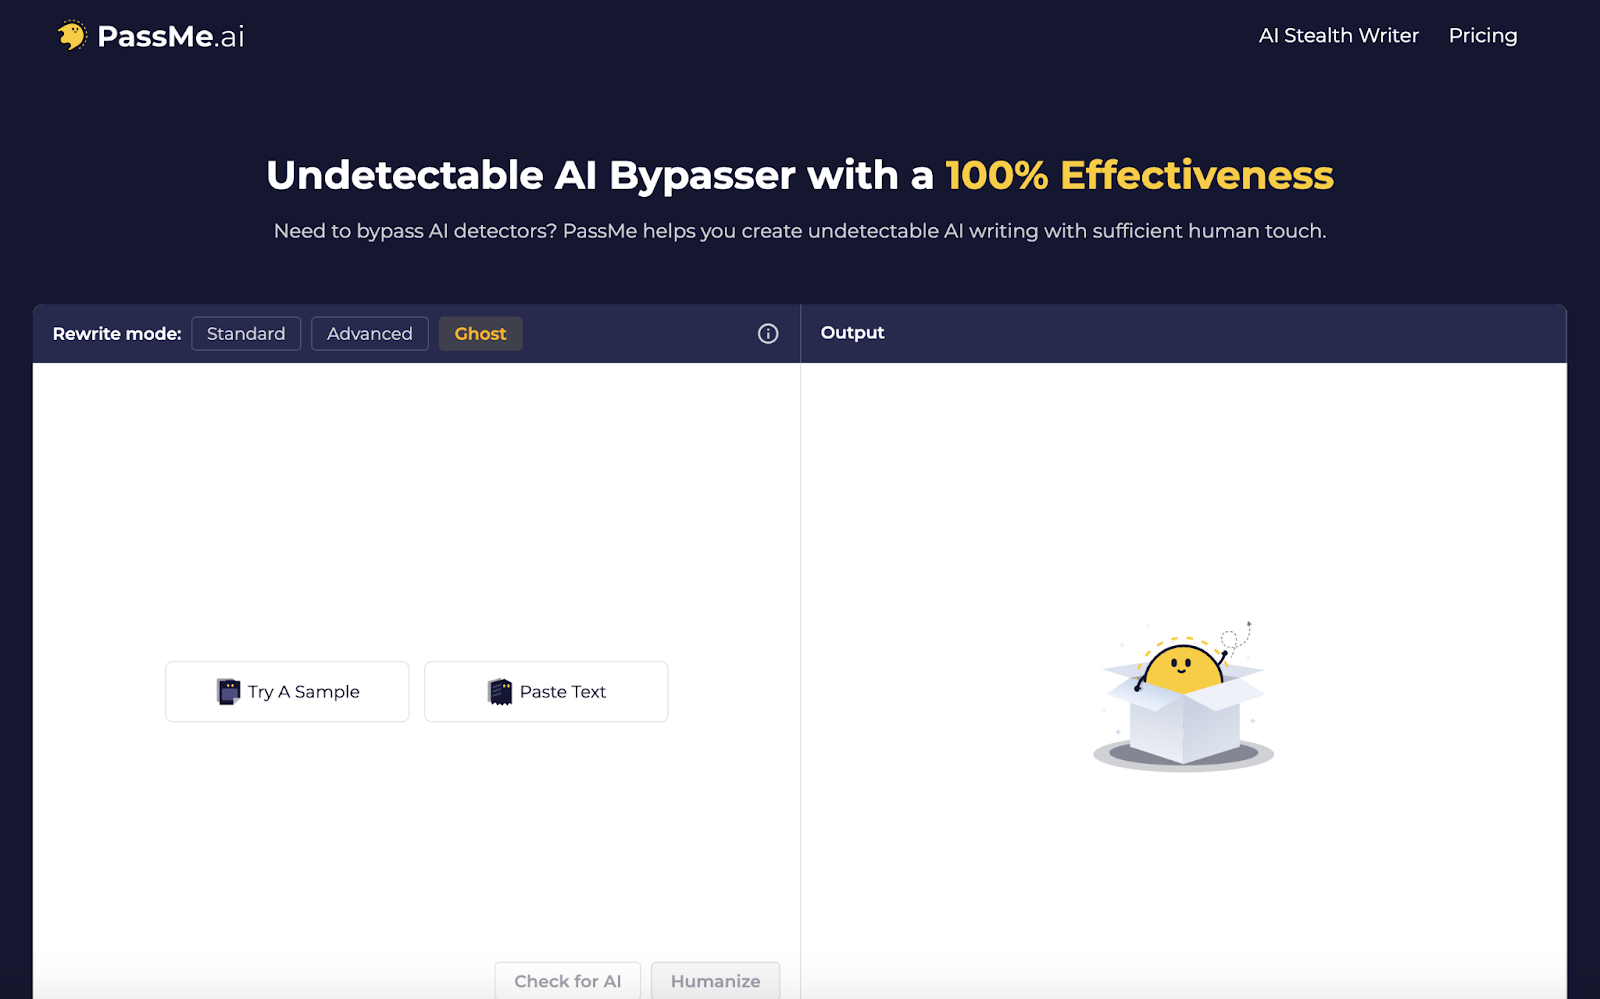Image resolution: width=1600 pixels, height=999 pixels.
Task: Click the PassMe.ai brand name text
Action: point(171,37)
